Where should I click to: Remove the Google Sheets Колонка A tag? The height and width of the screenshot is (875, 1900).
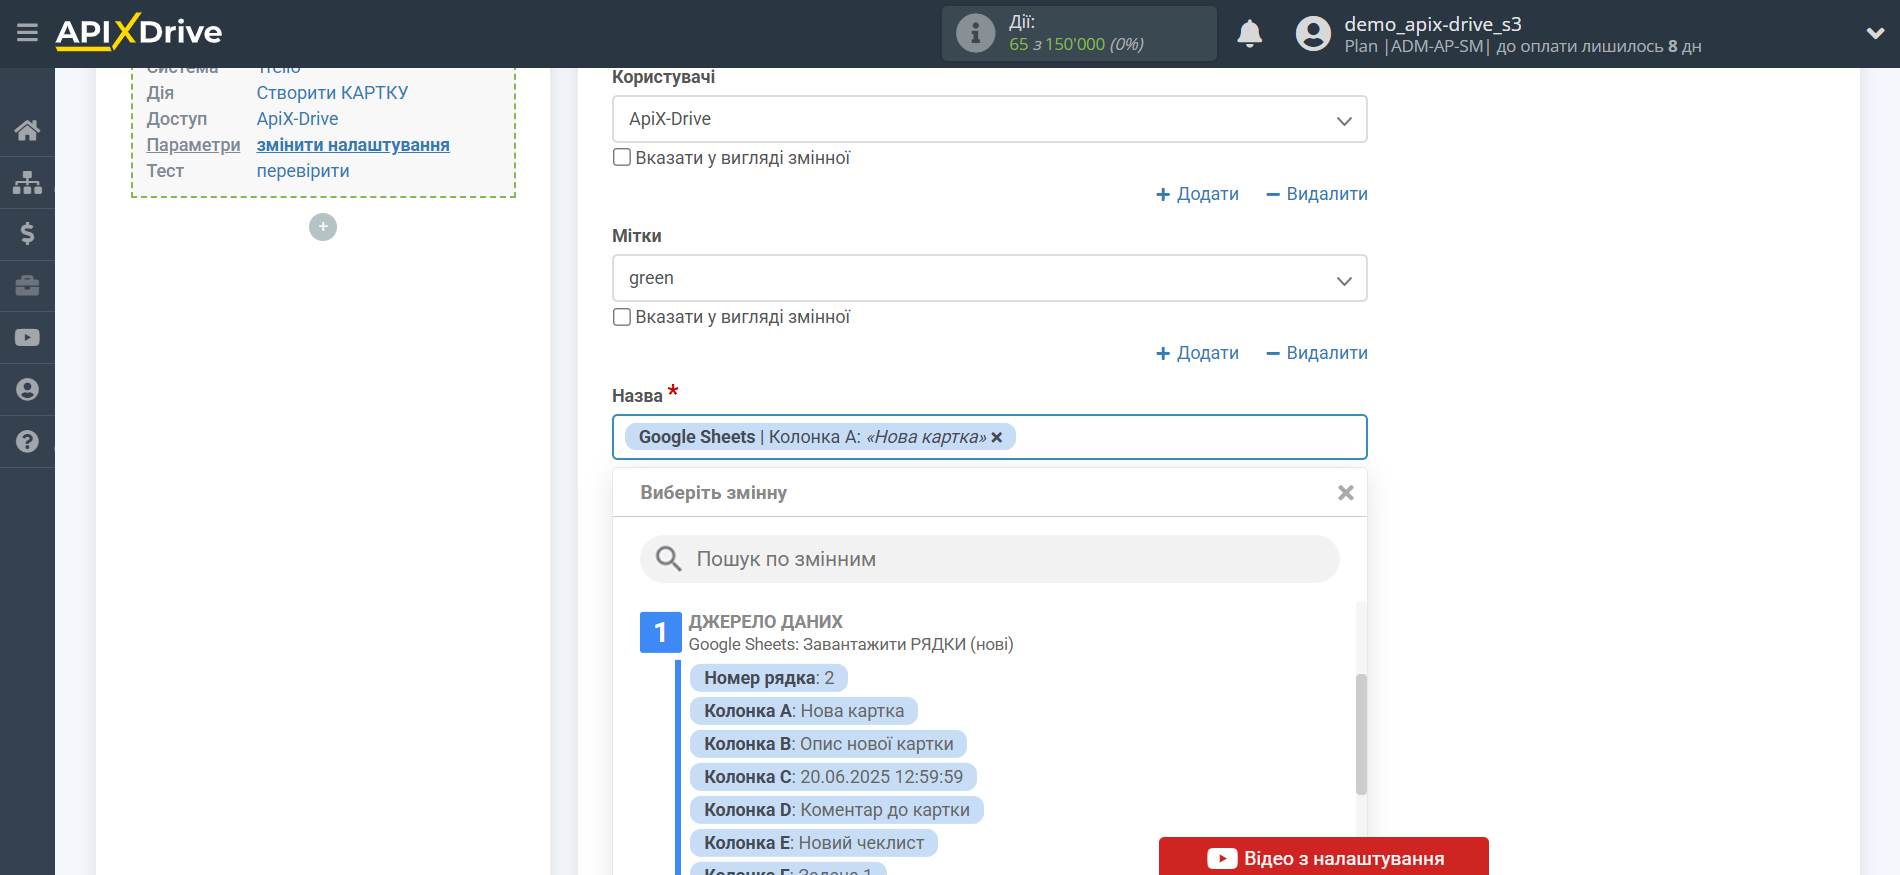pos(996,437)
